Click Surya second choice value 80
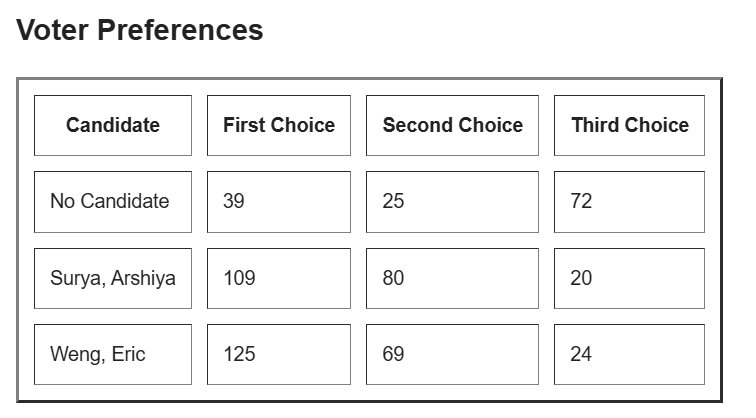Image resolution: width=756 pixels, height=418 pixels. click(x=452, y=278)
